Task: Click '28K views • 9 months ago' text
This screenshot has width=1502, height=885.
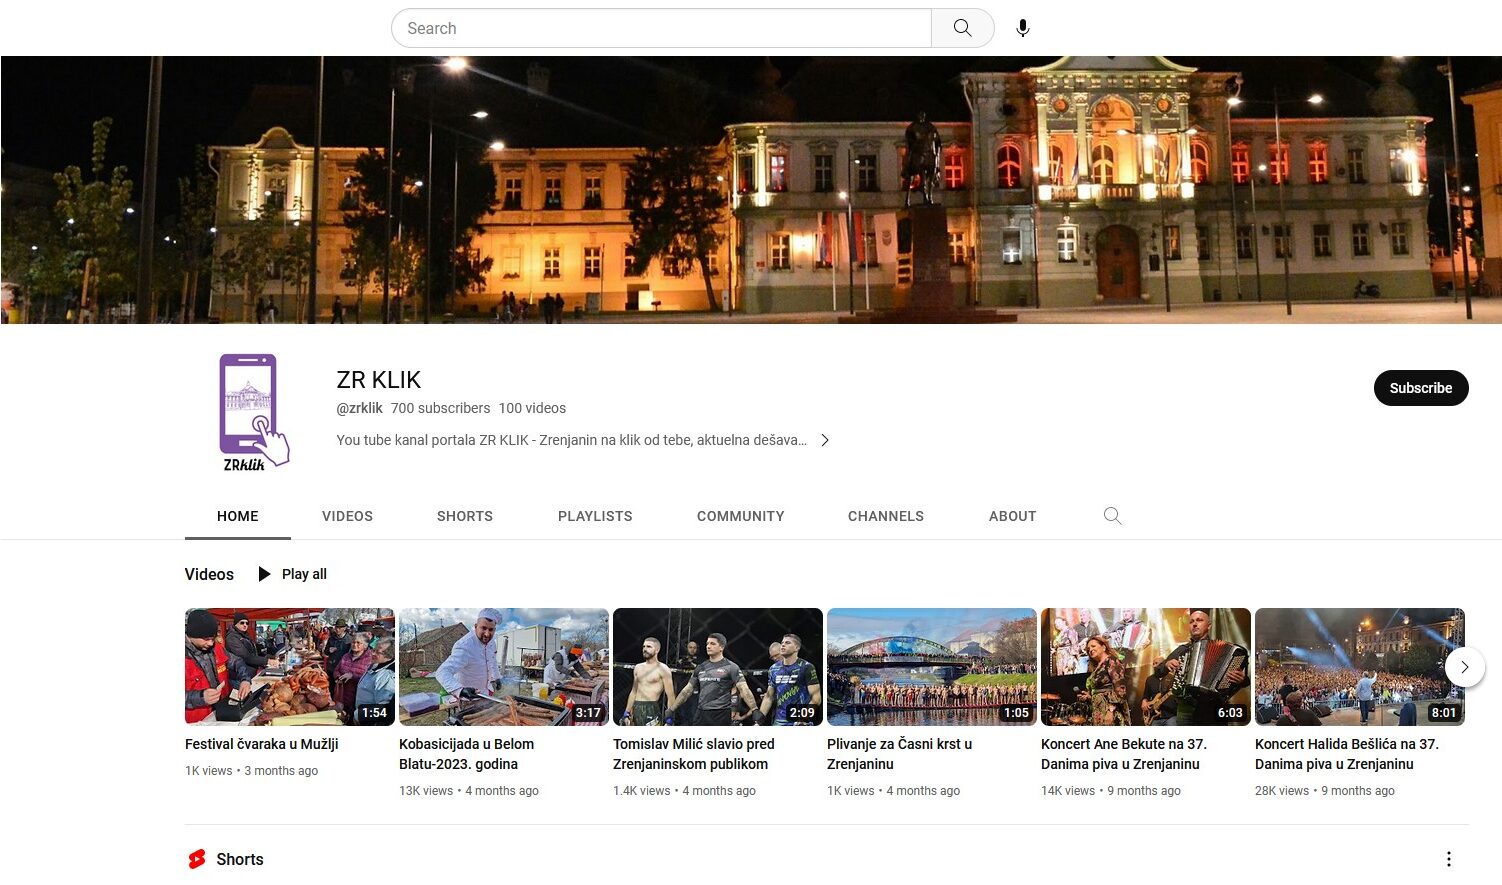Action: [x=1325, y=791]
